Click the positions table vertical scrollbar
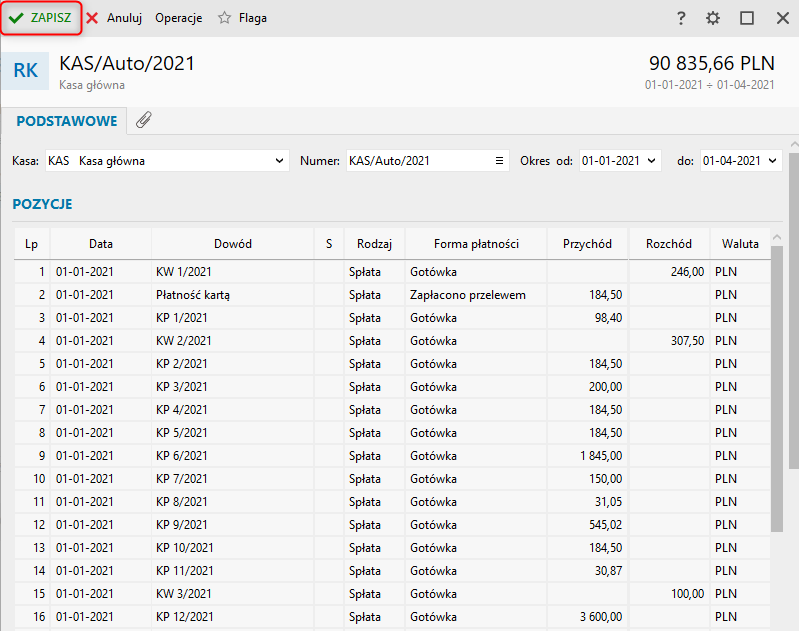799x631 pixels. tap(777, 388)
